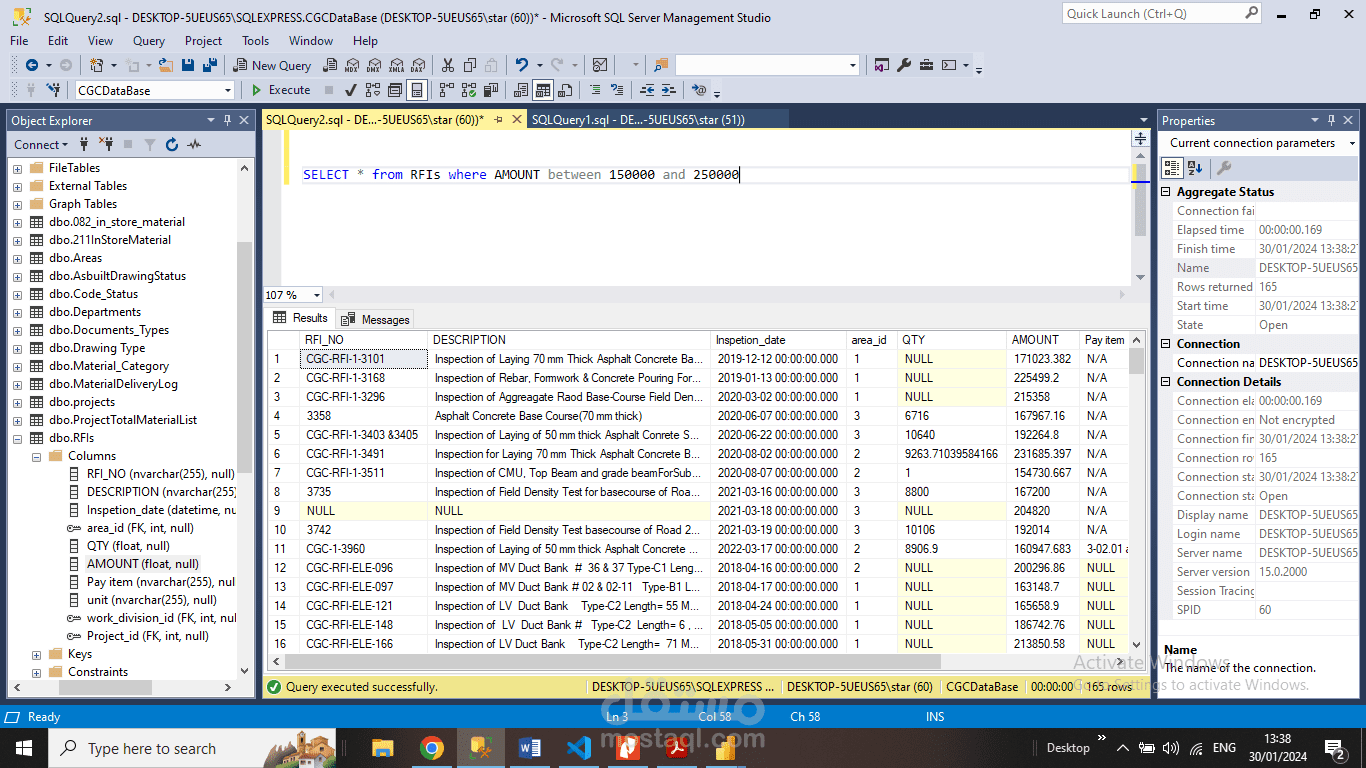
Task: Close the SQLQuery2.sql tab
Action: (x=517, y=120)
